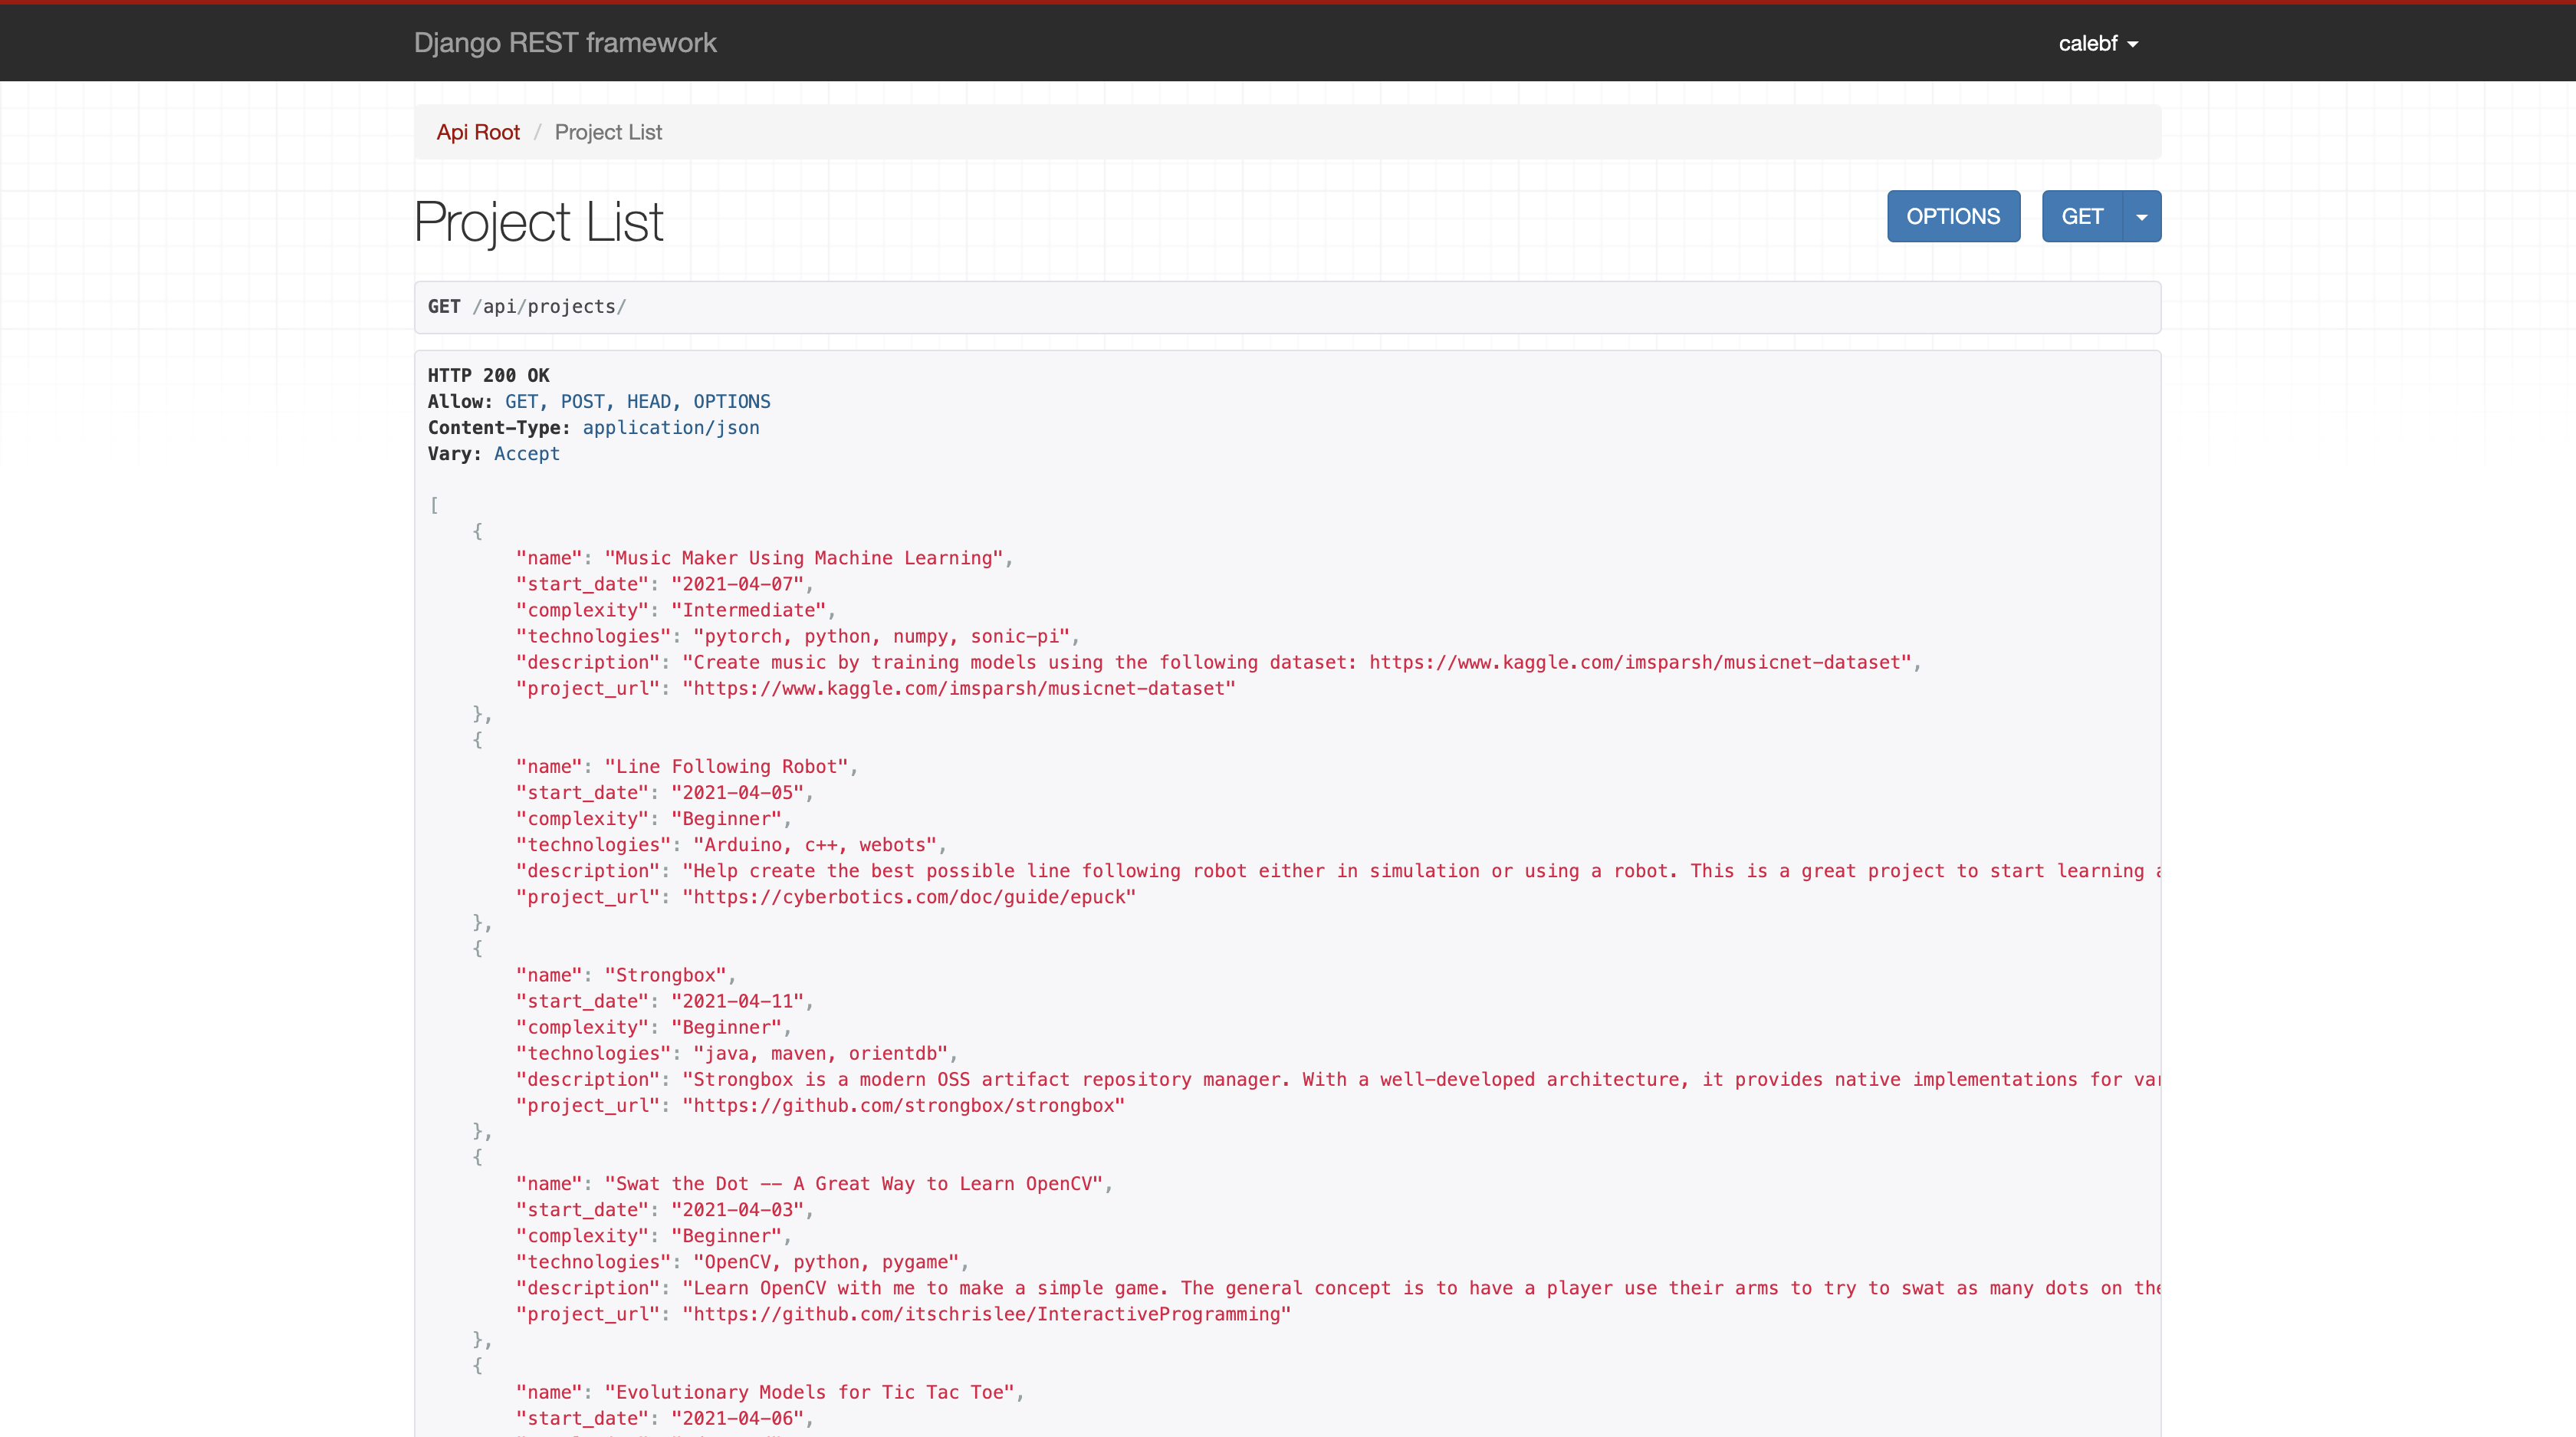Open the strongbox GitHub project link
2576x1437 pixels.
[903, 1105]
